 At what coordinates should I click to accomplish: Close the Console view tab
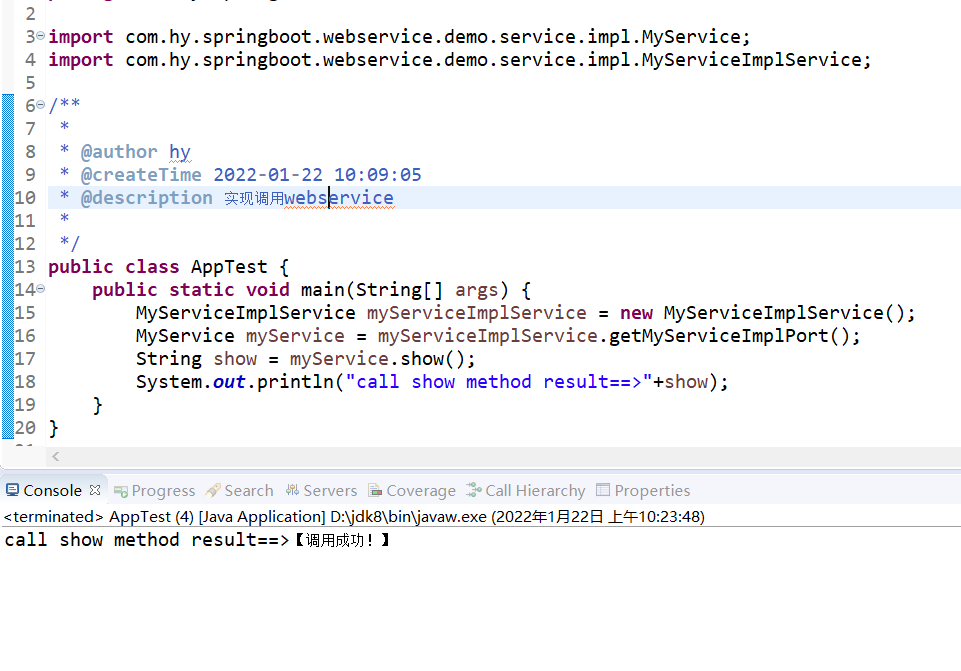pyautogui.click(x=96, y=489)
